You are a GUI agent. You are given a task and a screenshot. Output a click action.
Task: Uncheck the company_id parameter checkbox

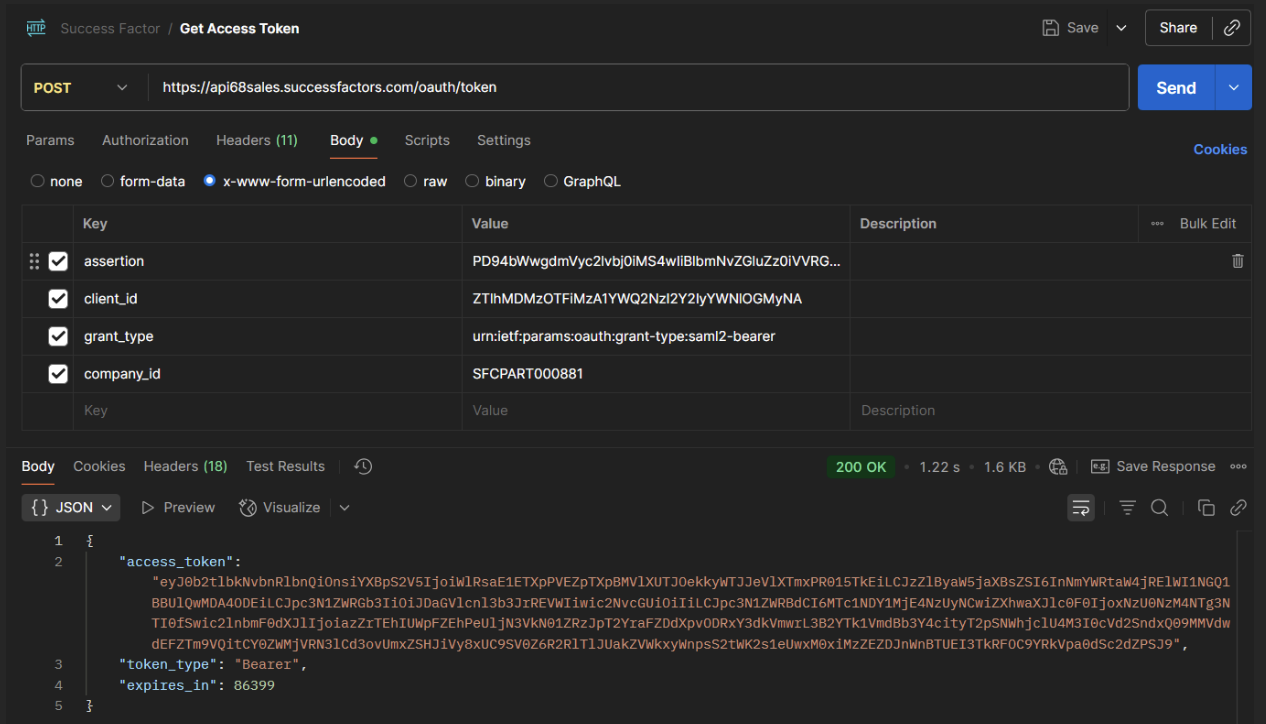[x=58, y=374]
